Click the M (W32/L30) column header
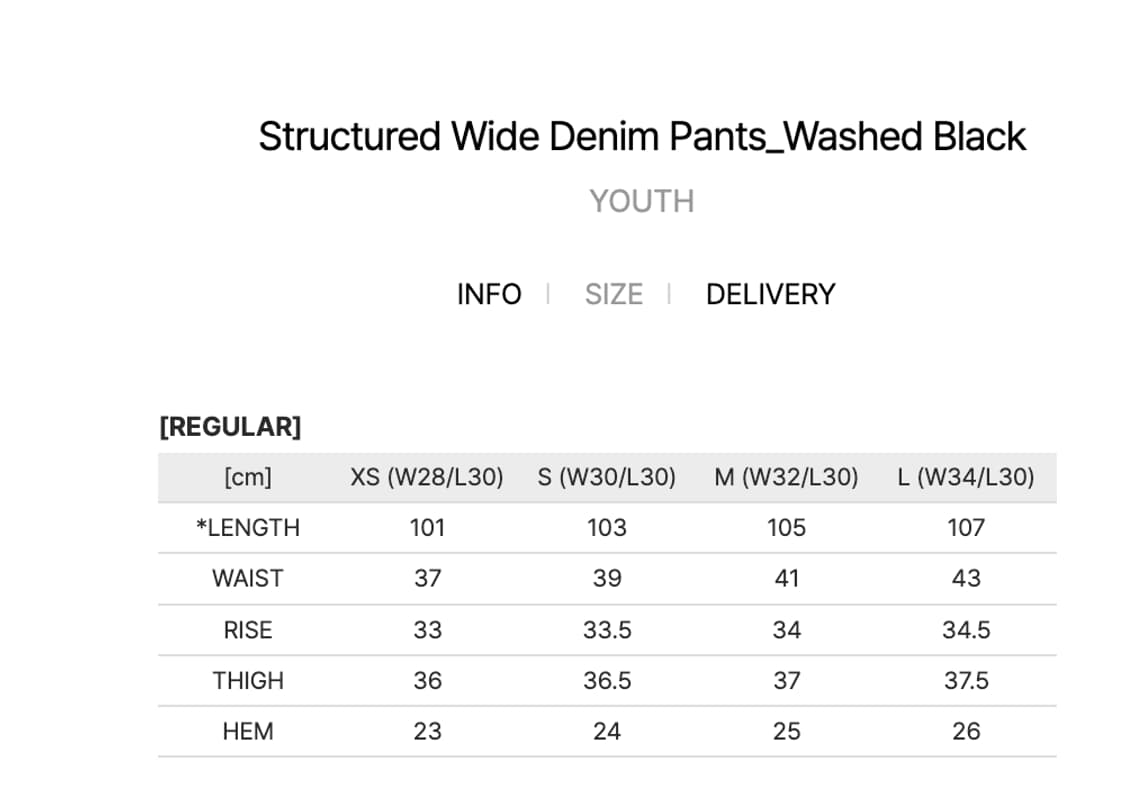 (x=786, y=477)
